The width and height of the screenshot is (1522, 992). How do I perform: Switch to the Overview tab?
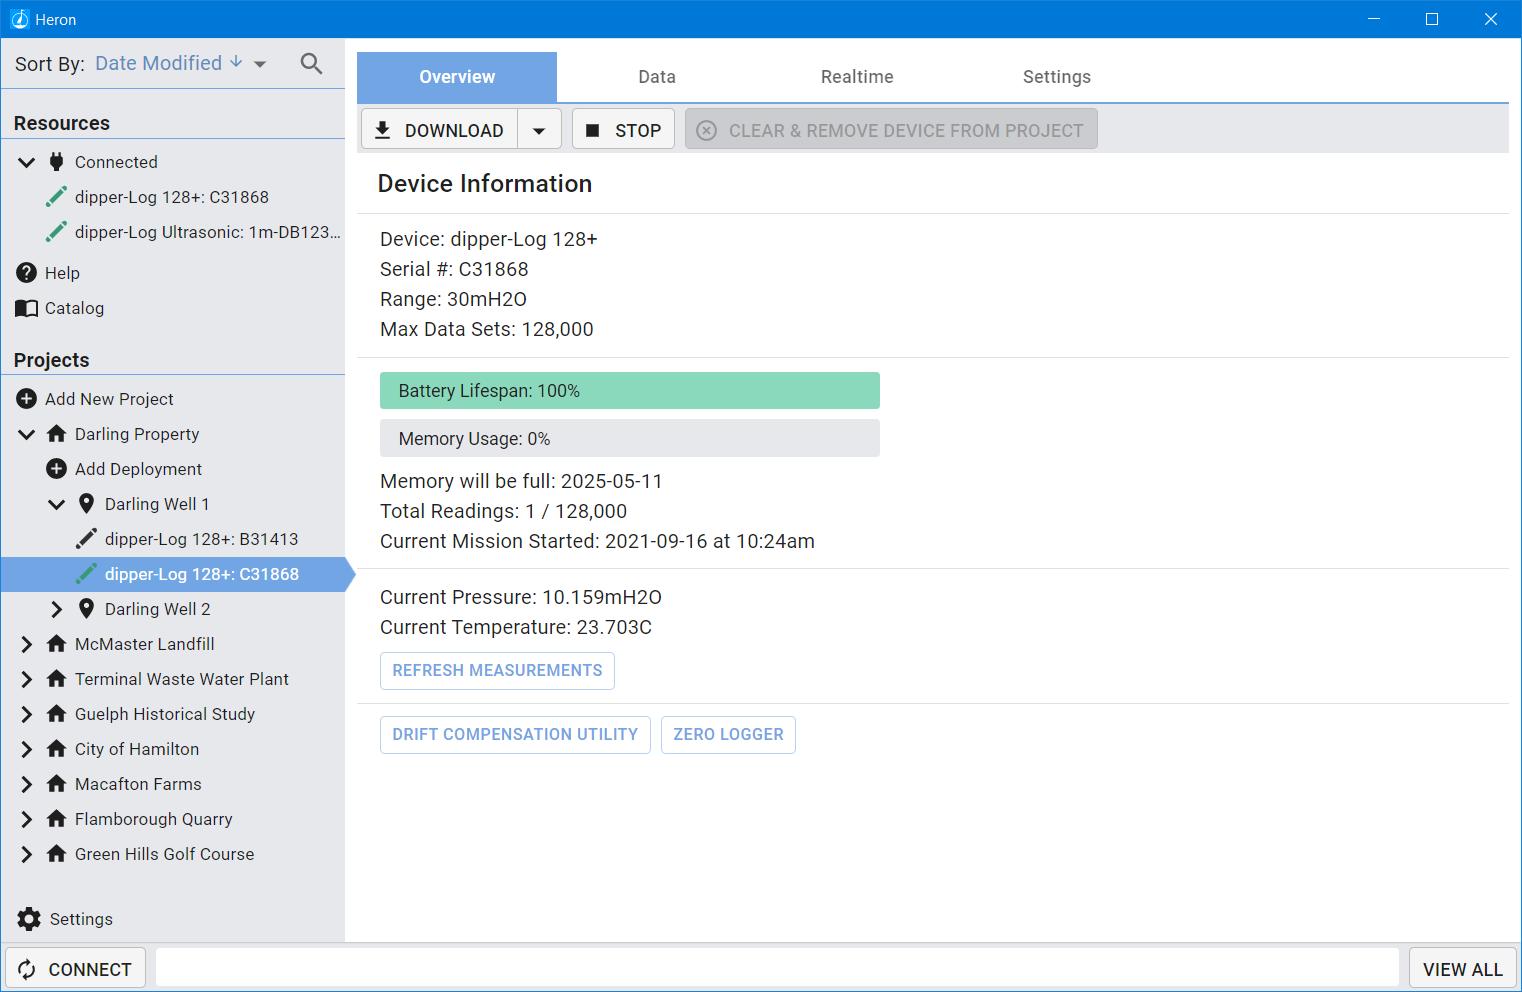pyautogui.click(x=457, y=77)
